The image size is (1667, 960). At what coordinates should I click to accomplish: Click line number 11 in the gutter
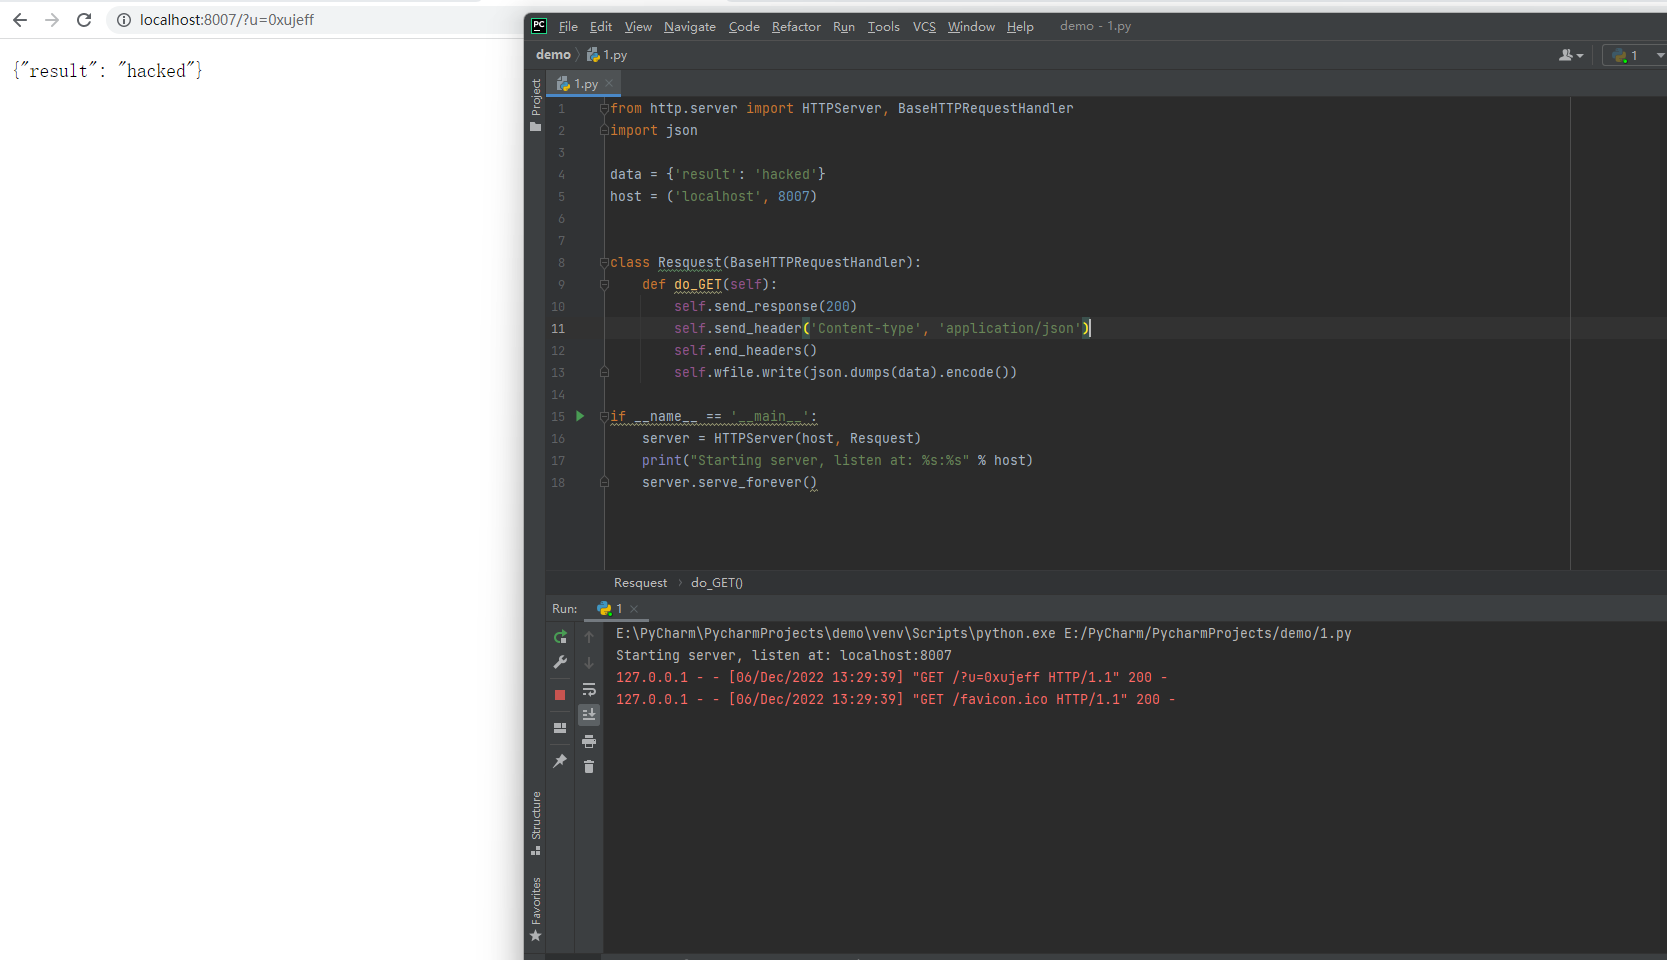pyautogui.click(x=558, y=328)
